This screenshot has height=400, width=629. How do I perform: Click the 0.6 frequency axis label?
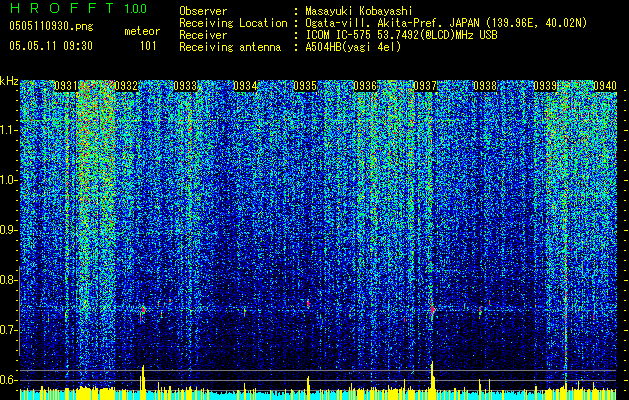click(9, 380)
